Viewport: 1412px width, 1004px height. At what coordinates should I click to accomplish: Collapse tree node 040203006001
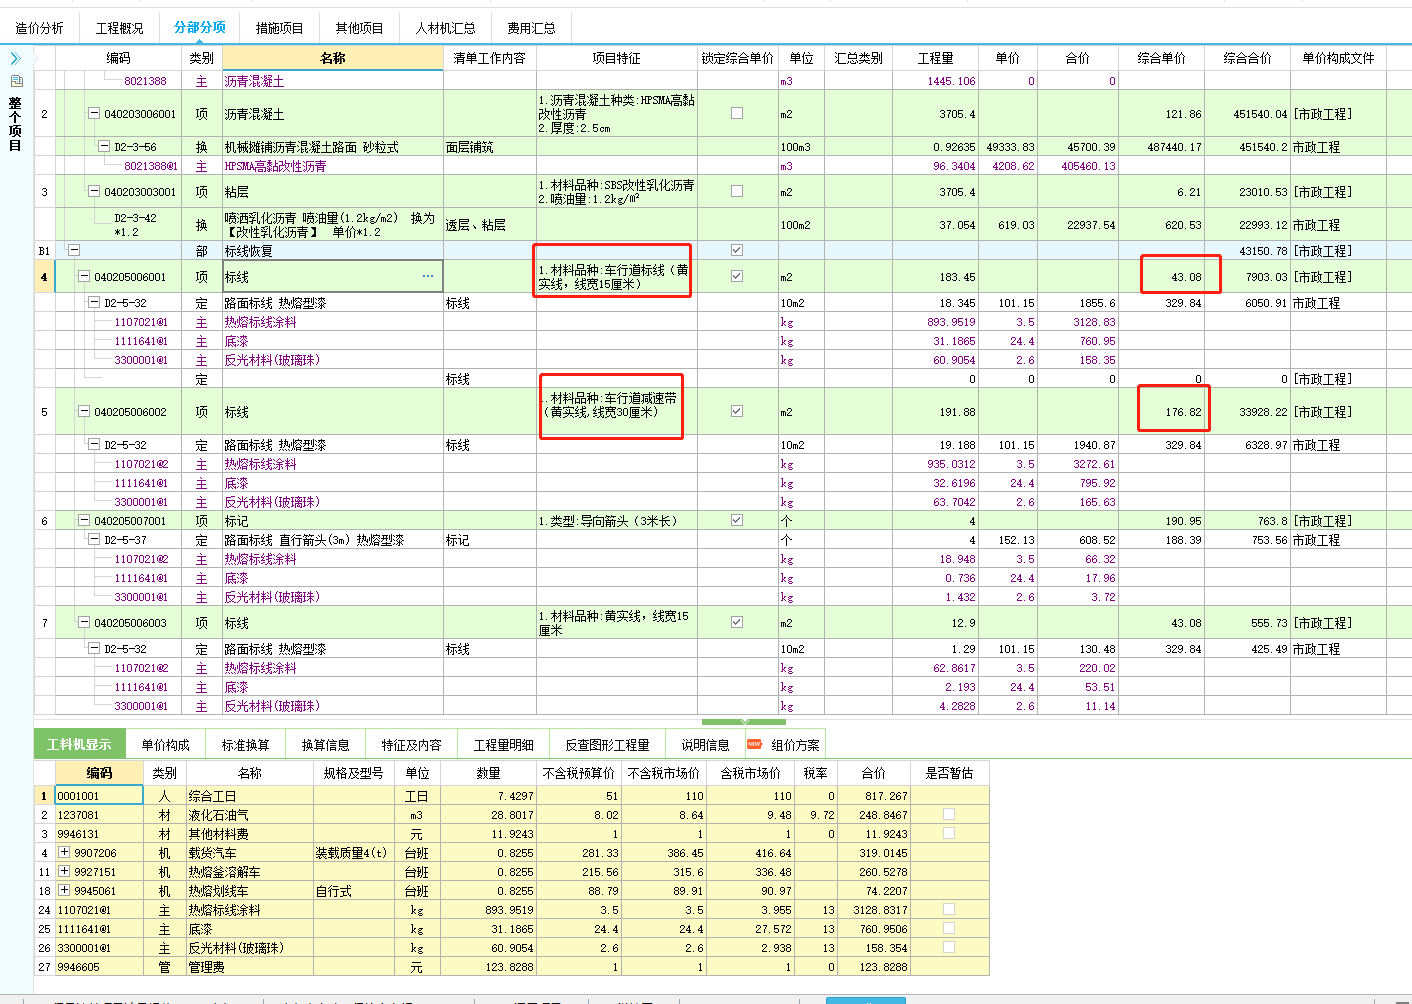[x=94, y=114]
